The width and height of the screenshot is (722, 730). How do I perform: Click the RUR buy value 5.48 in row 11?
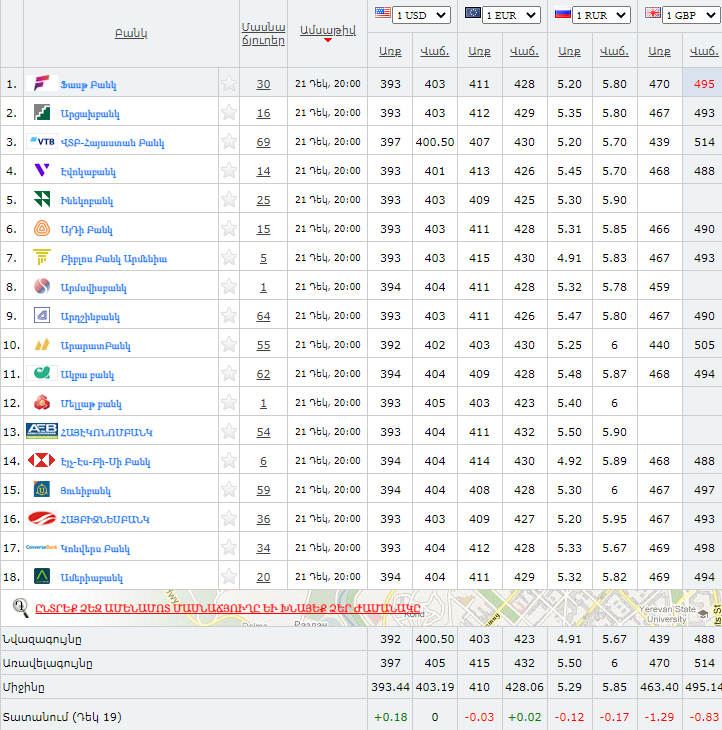tap(569, 374)
